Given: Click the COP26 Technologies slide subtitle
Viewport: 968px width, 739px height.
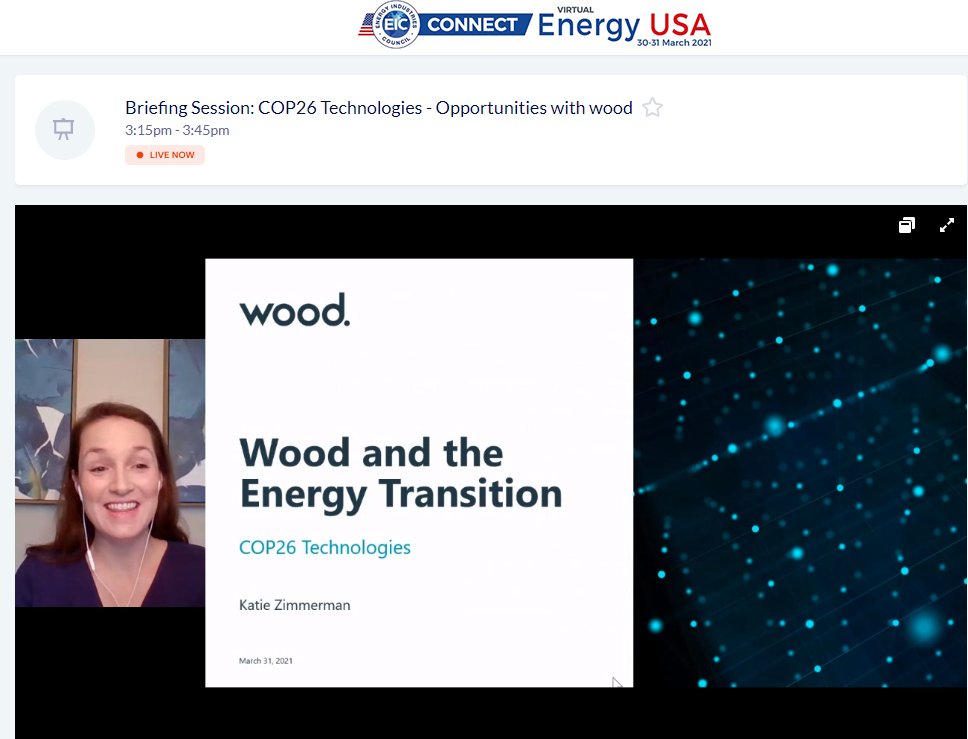Looking at the screenshot, I should coord(325,548).
